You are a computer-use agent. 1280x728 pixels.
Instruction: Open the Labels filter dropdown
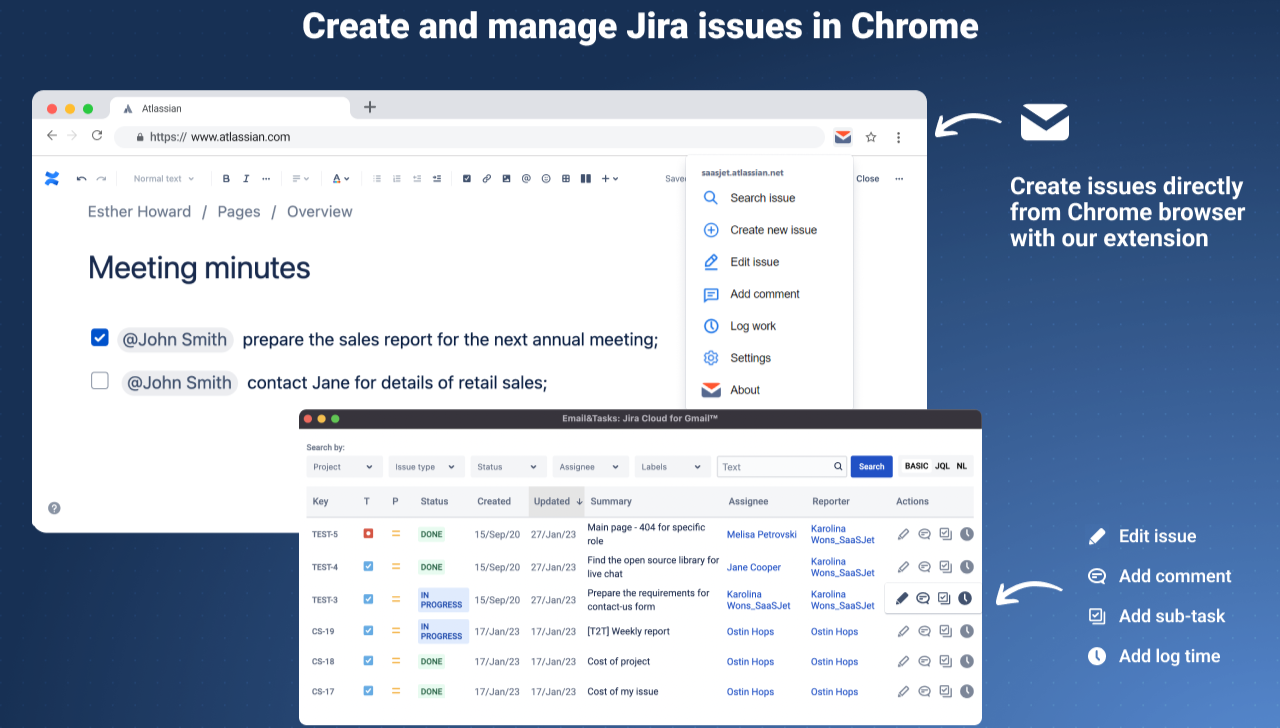673,467
